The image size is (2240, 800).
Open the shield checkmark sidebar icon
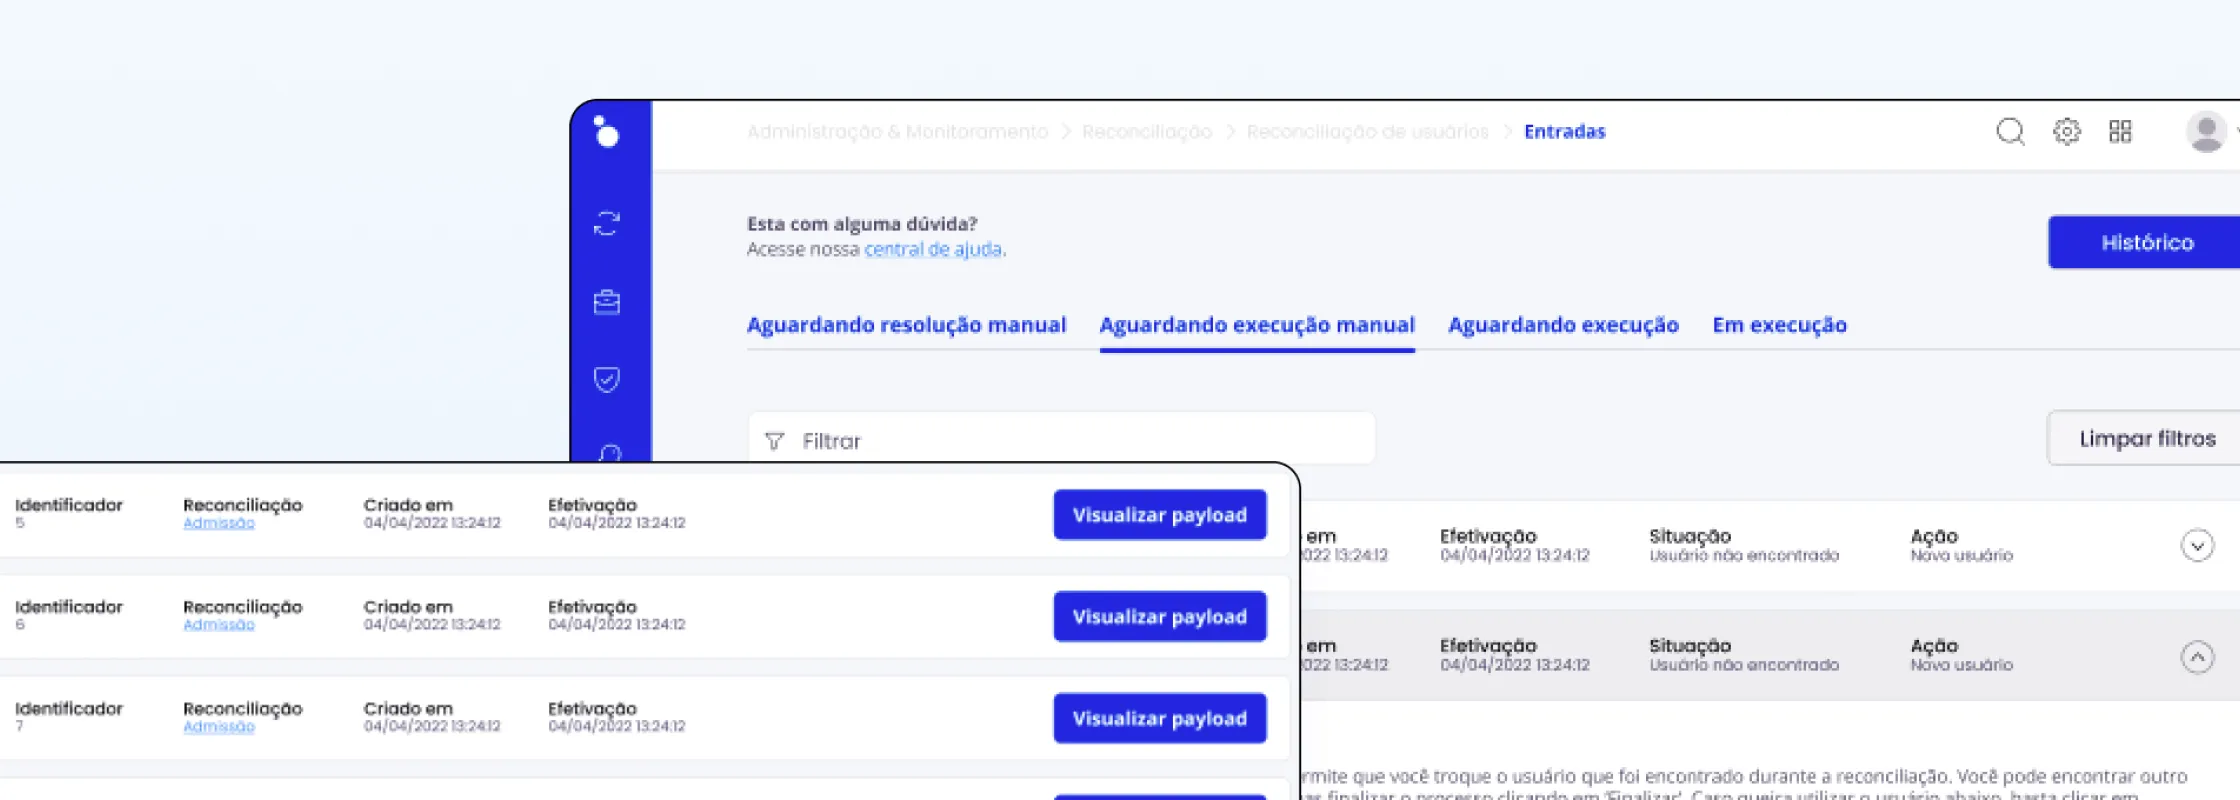click(x=607, y=379)
